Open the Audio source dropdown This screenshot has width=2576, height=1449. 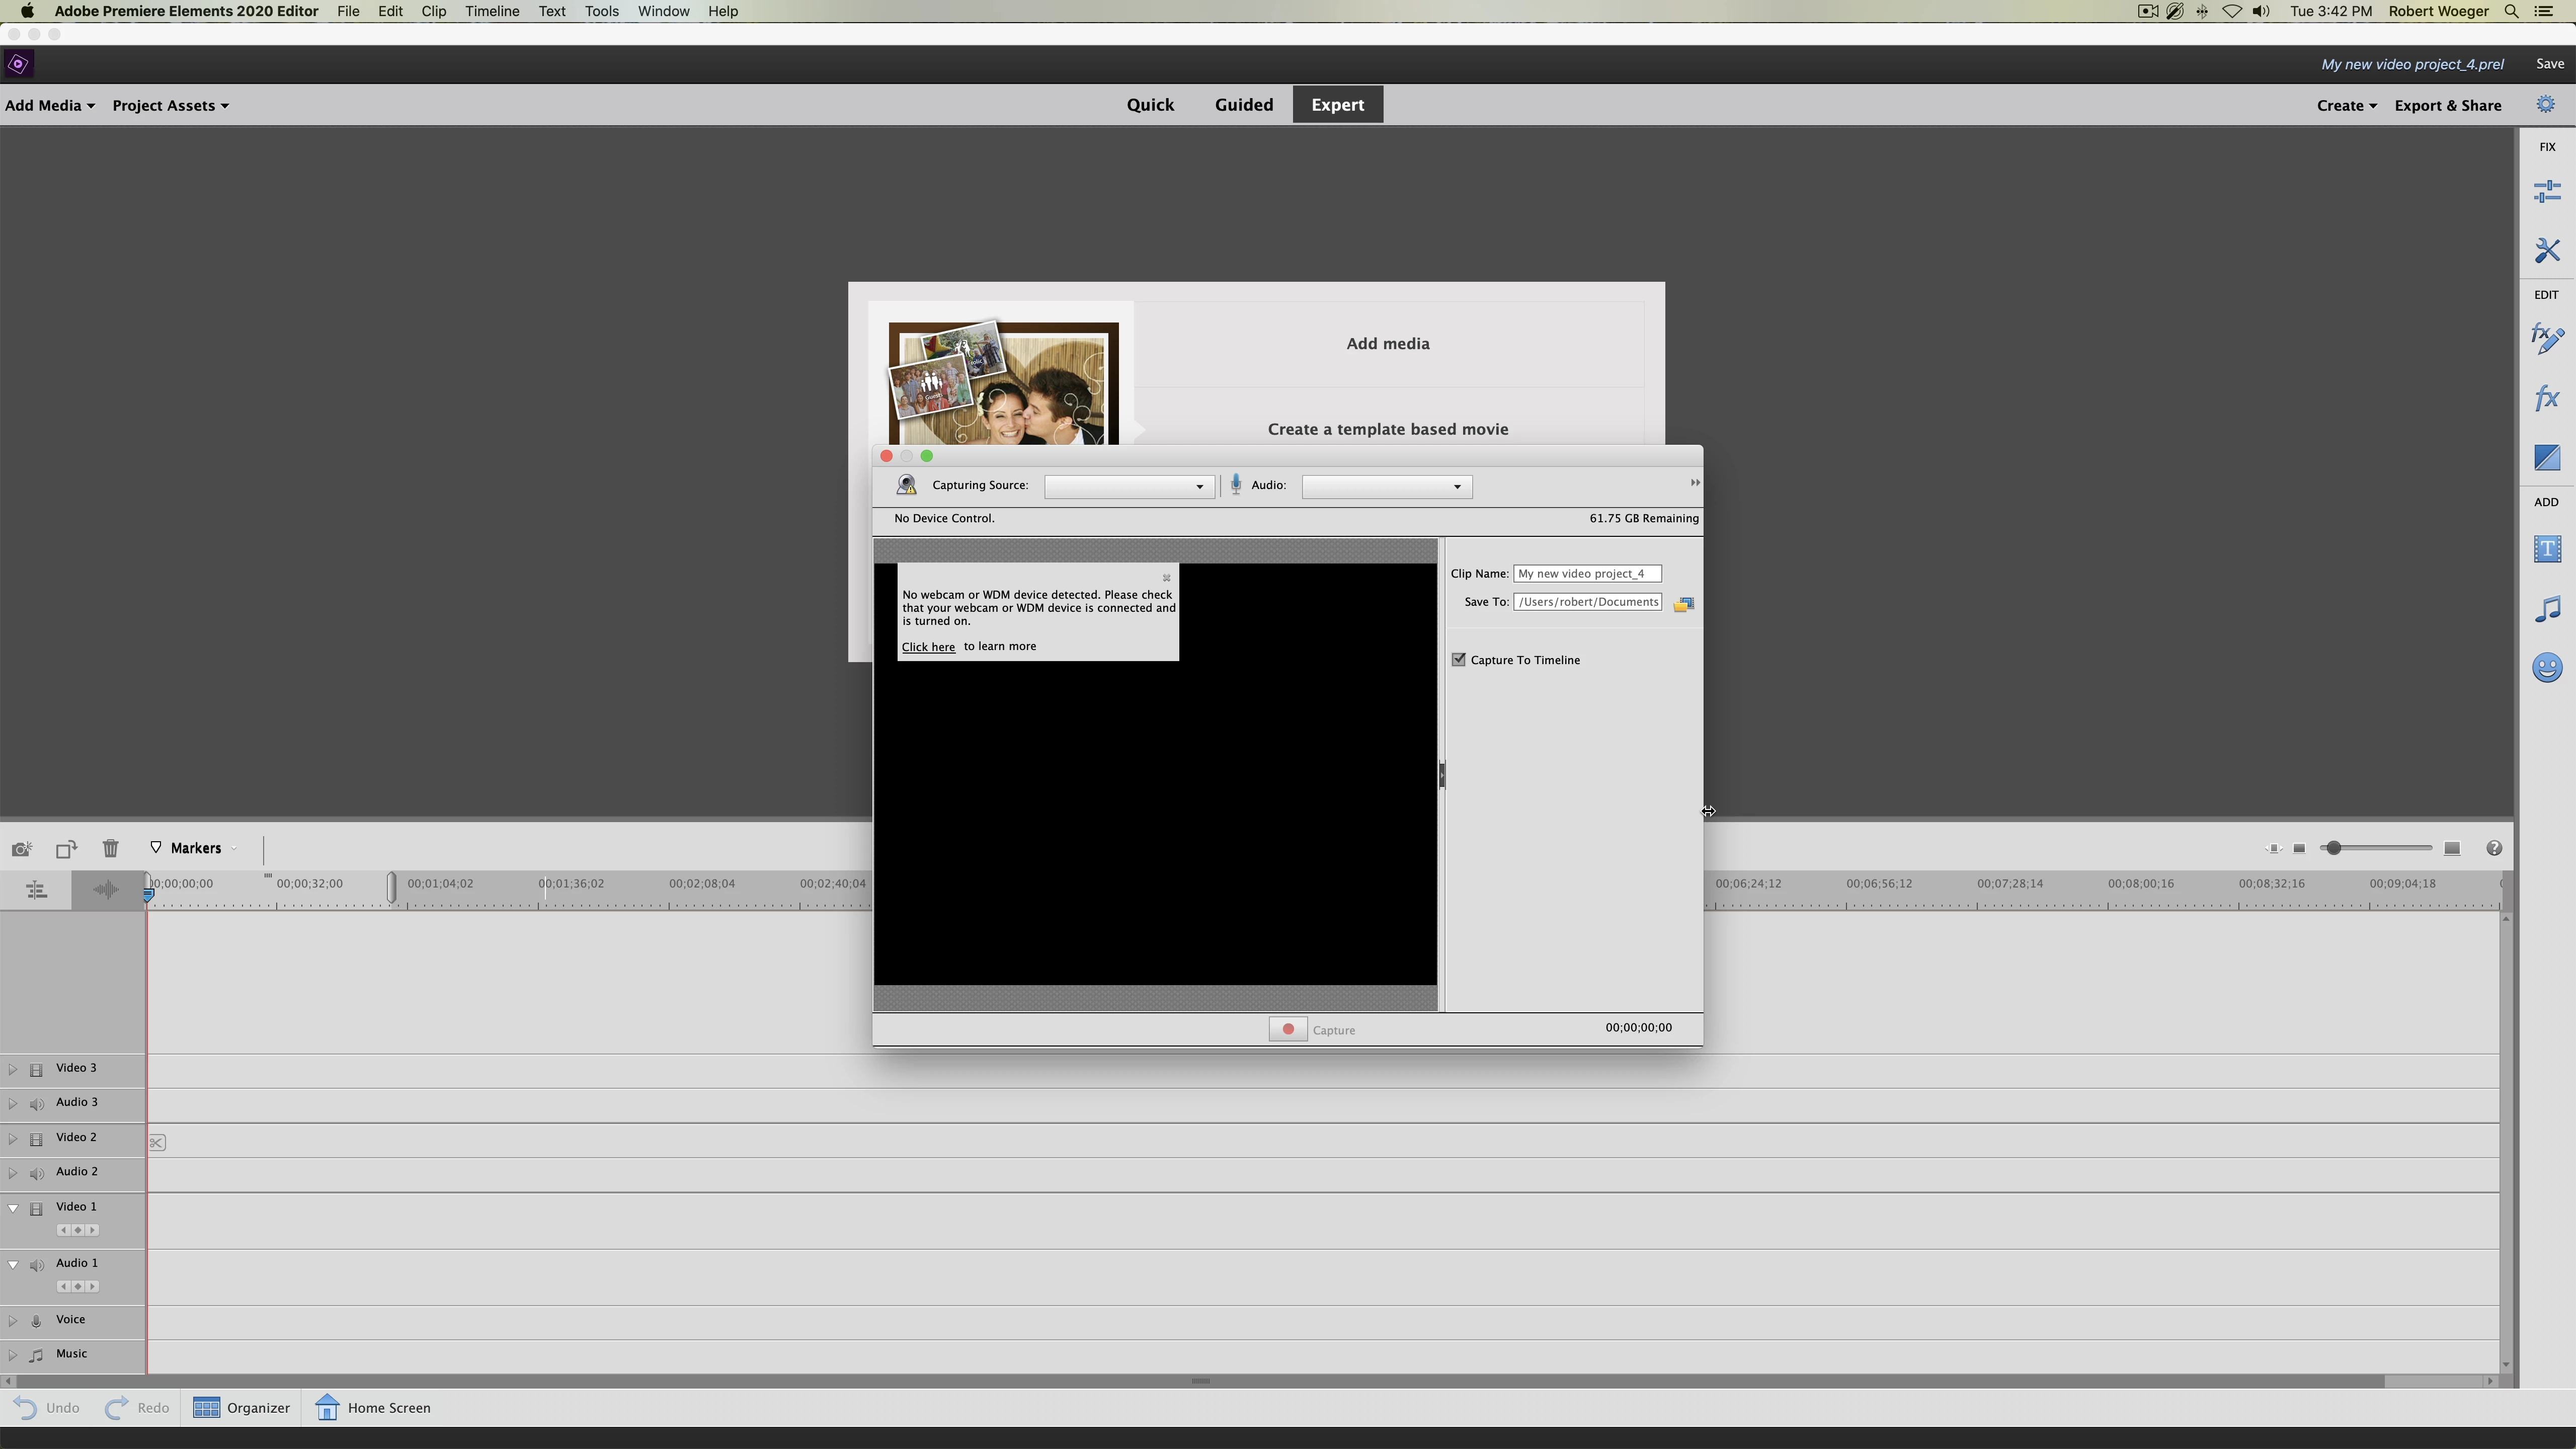[1386, 487]
